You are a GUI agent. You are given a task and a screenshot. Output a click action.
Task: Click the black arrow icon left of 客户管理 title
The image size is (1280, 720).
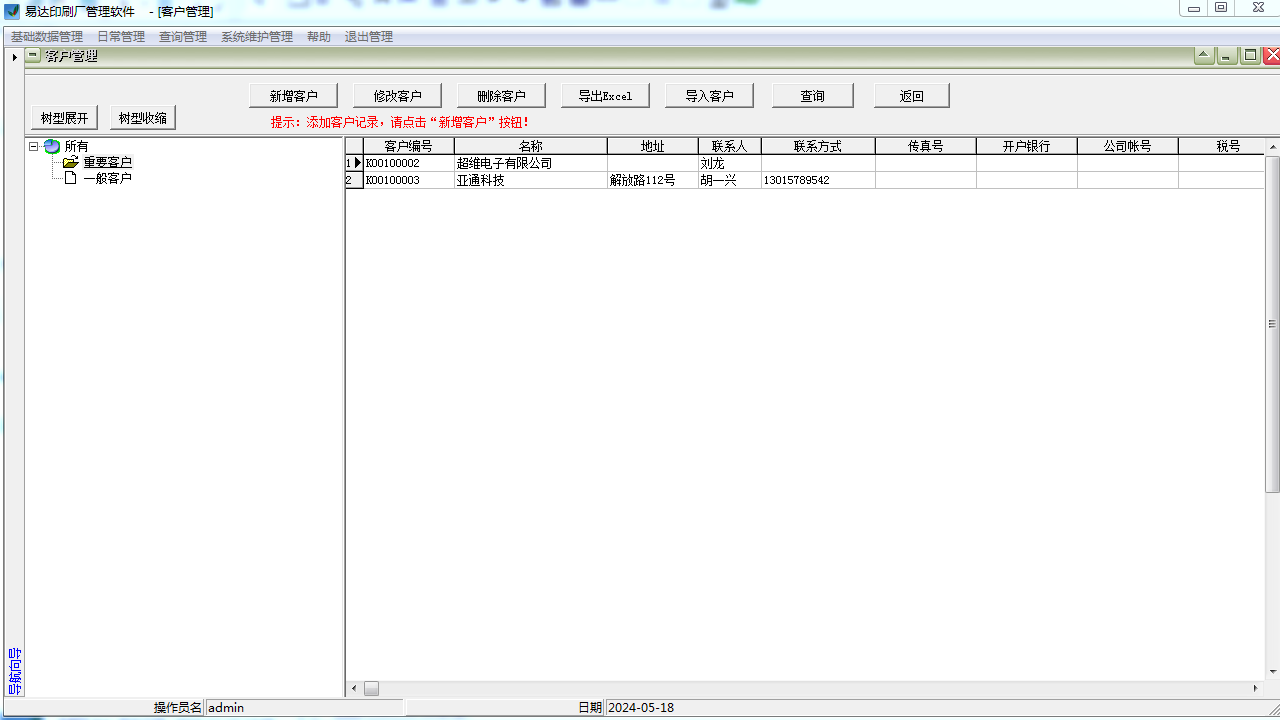coord(14,57)
